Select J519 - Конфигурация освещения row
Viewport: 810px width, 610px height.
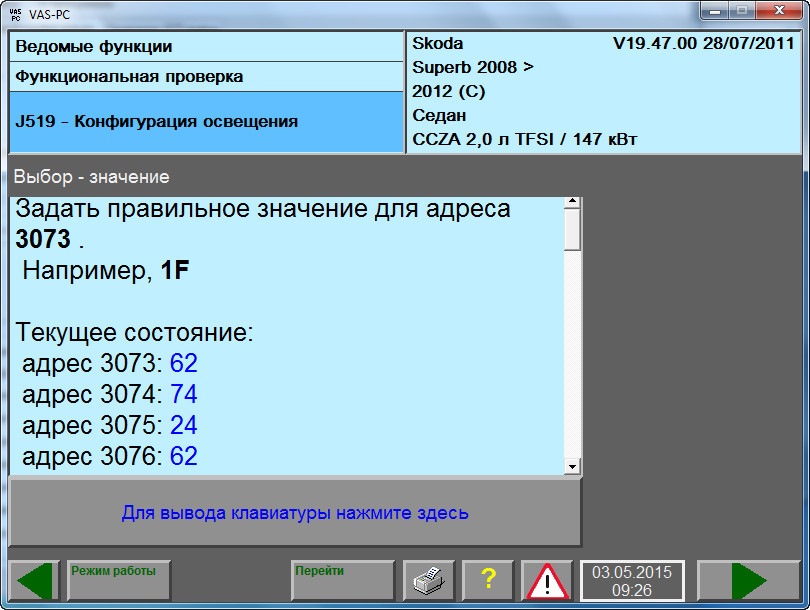[206, 122]
